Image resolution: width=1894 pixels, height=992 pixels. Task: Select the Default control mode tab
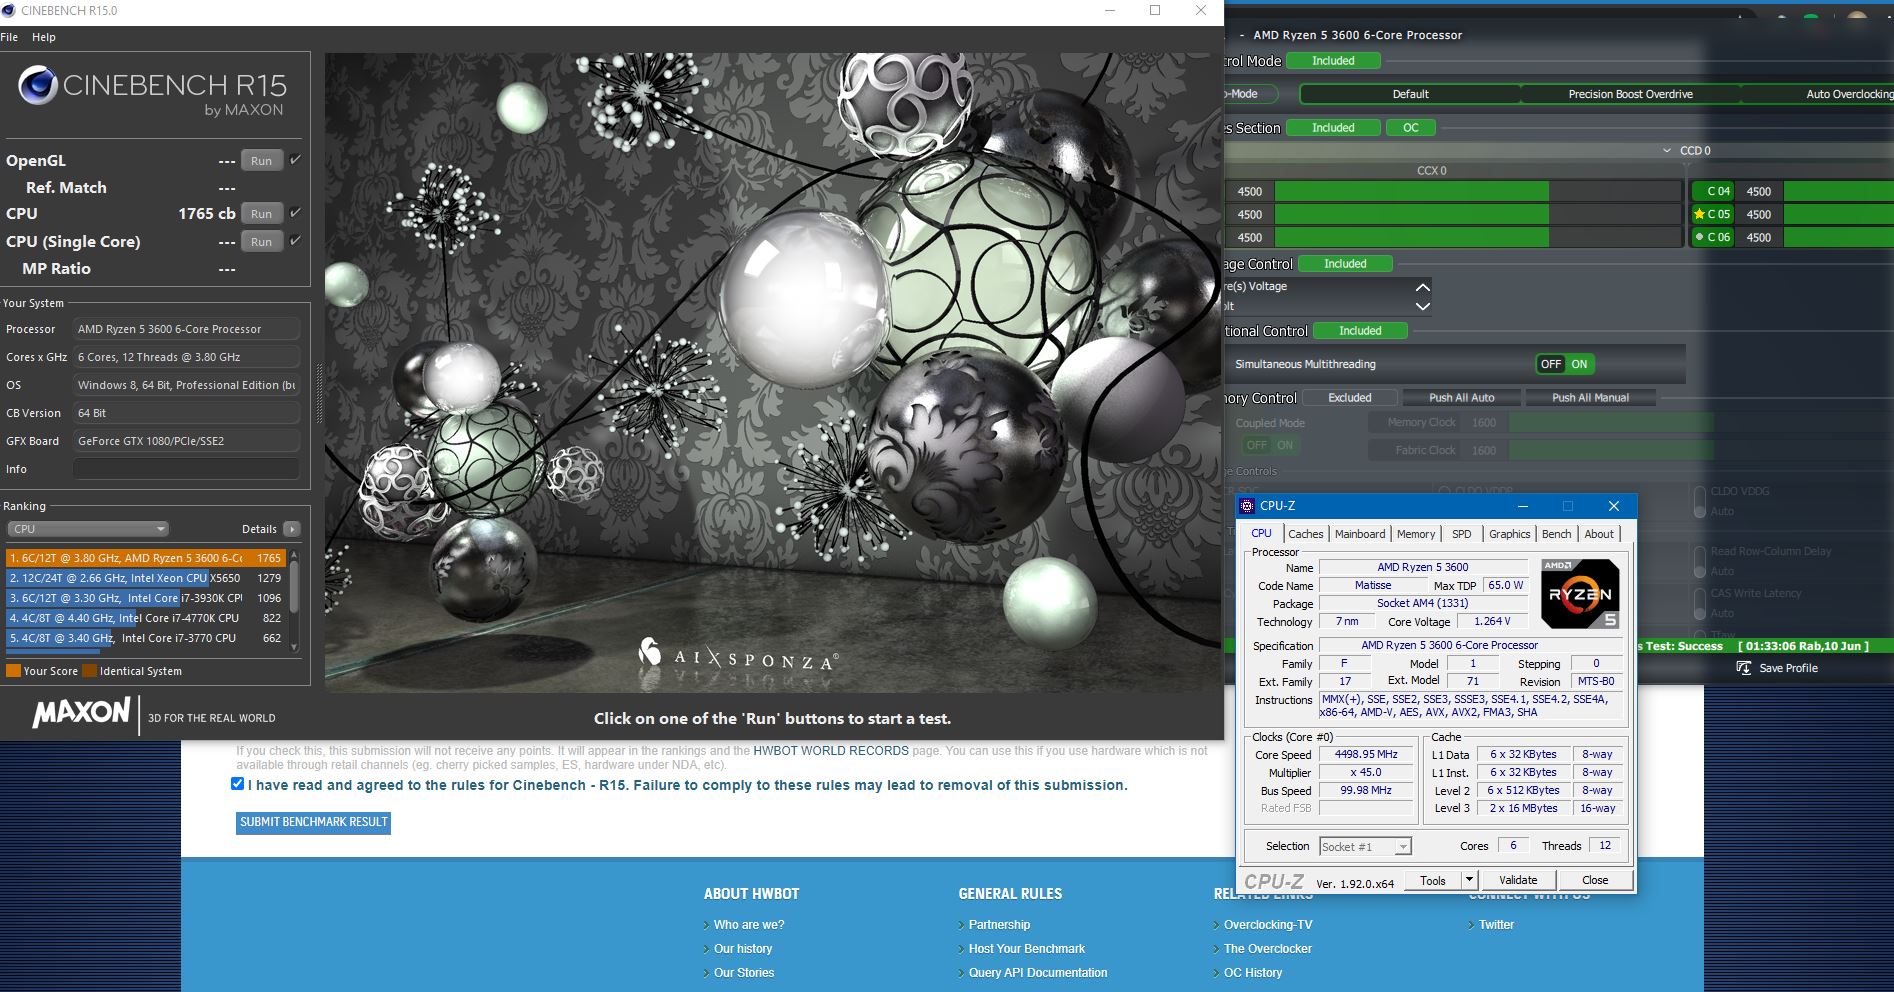1410,94
